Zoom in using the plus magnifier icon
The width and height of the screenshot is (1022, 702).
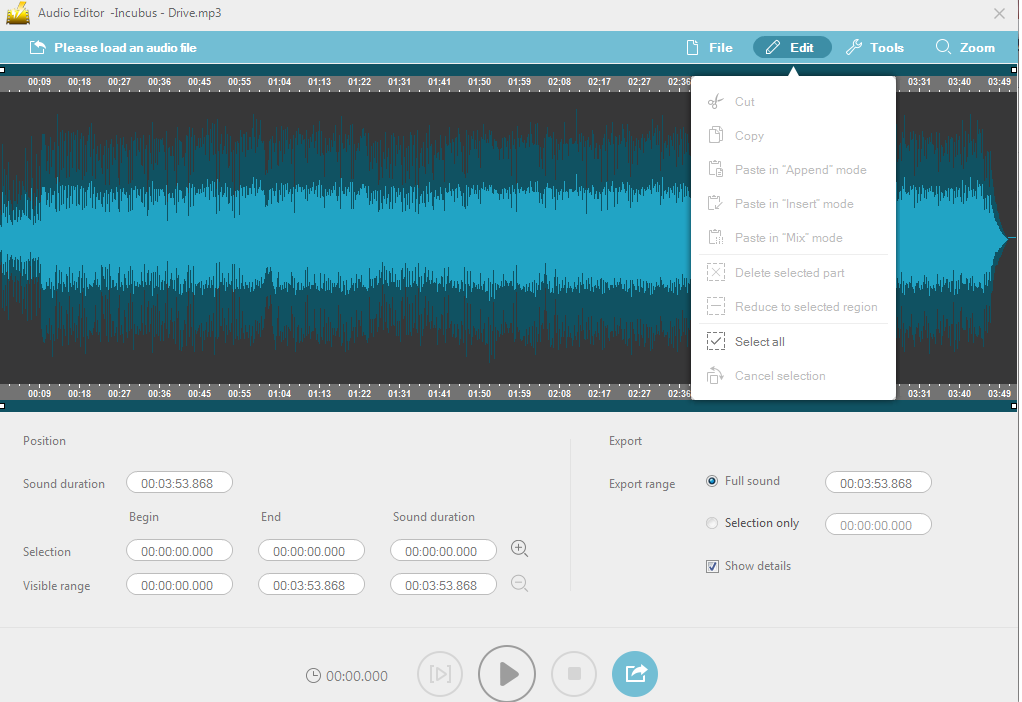[x=519, y=548]
